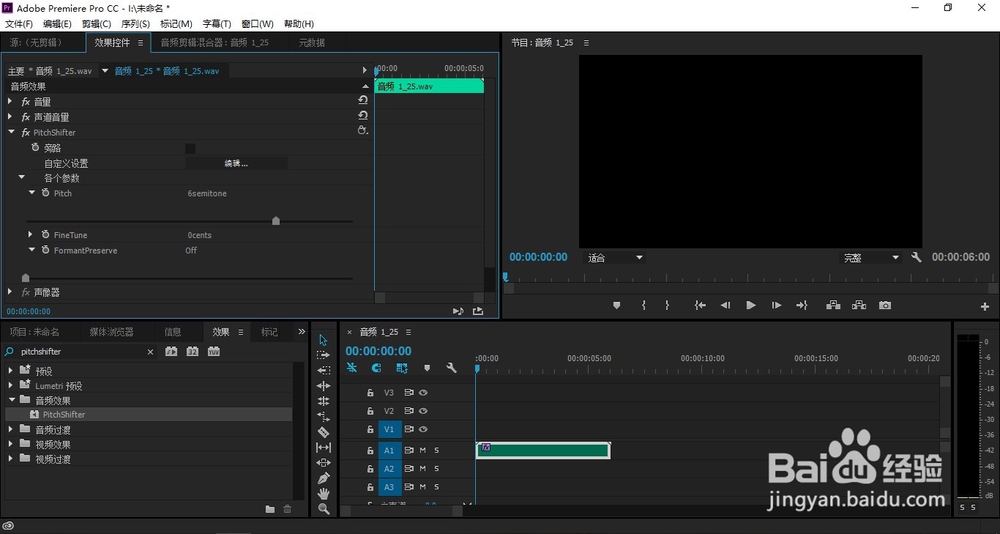1000x534 pixels.
Task: Toggle Pitch animation stopwatch
Action: [45, 193]
